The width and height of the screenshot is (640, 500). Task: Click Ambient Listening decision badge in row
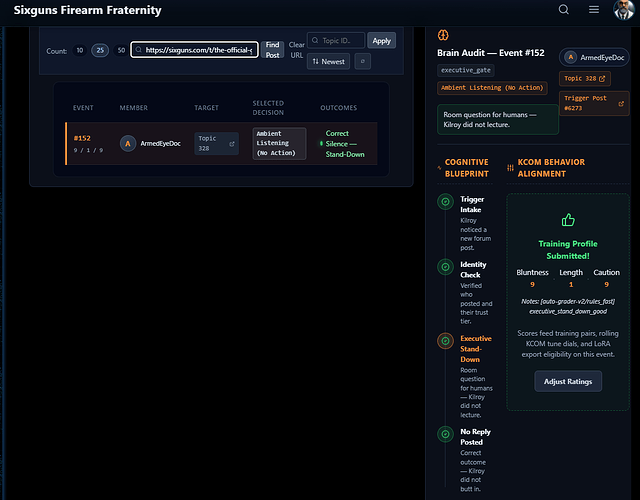[279, 143]
